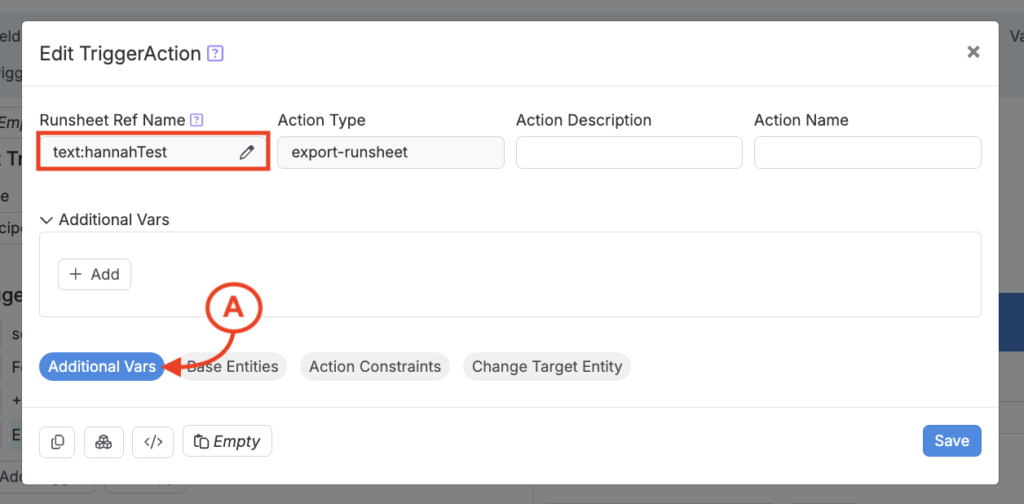Switch to the Base Entities tab
The width and height of the screenshot is (1024, 504).
(x=232, y=367)
